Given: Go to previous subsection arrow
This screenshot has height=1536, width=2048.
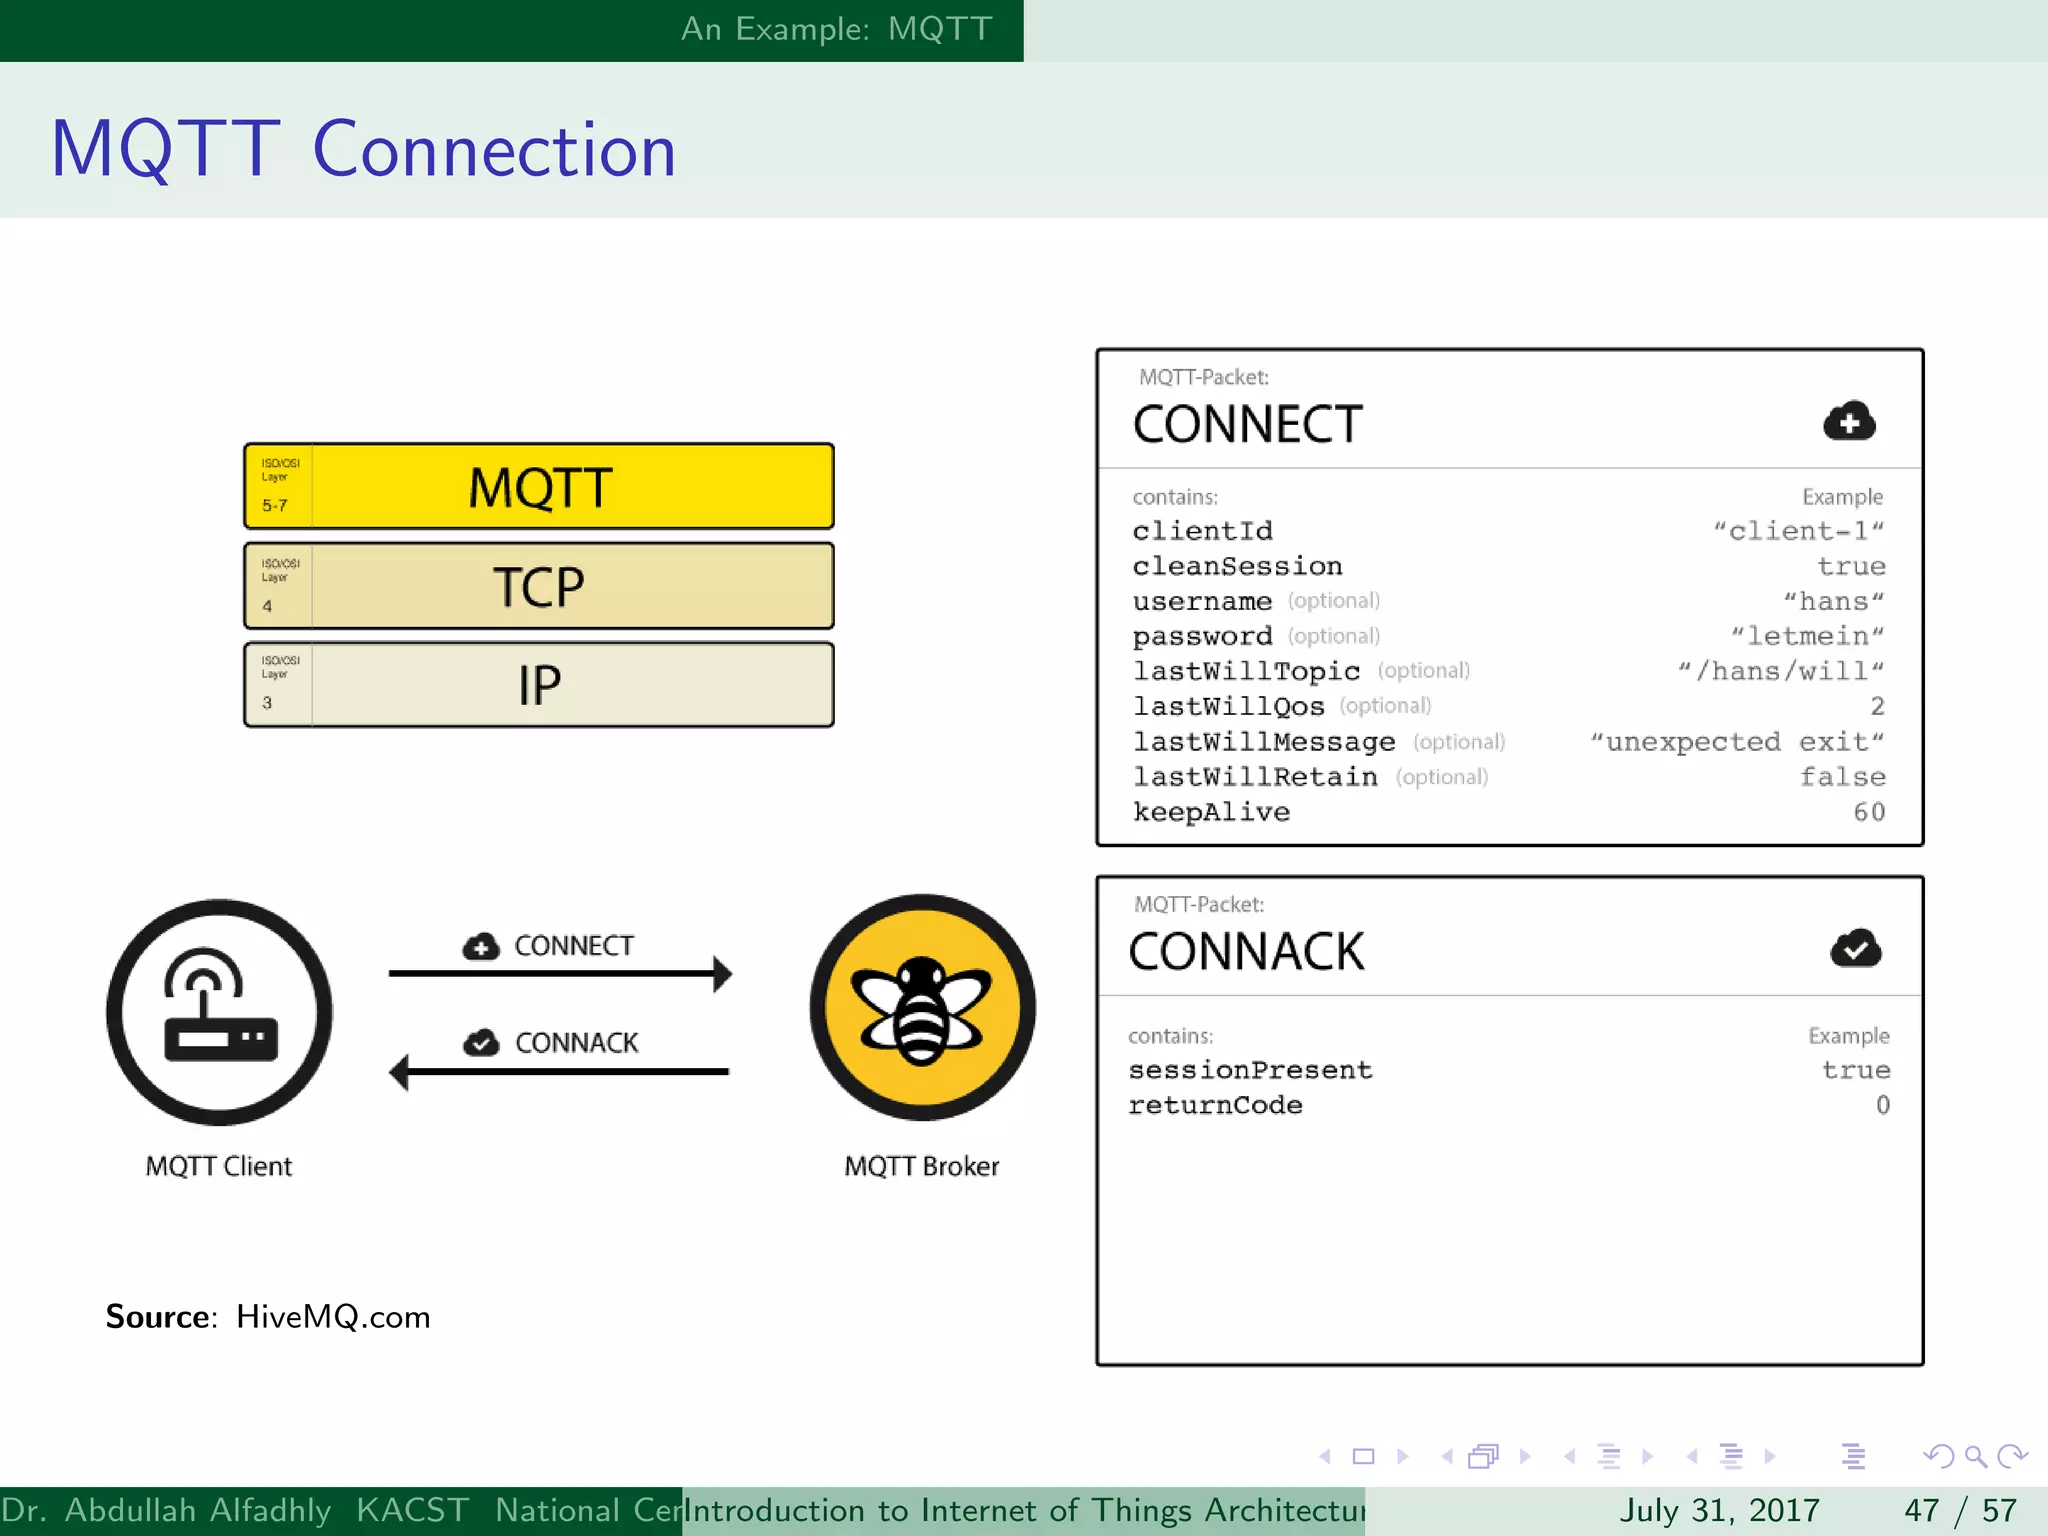Looking at the screenshot, I should pos(1570,1456).
